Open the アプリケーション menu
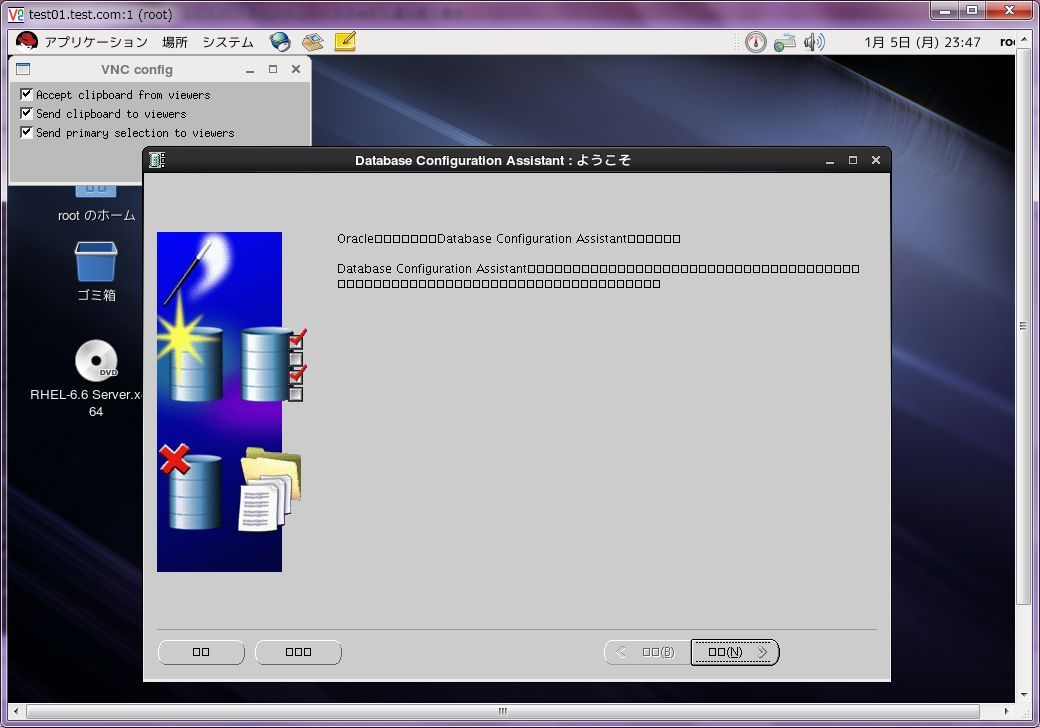 coord(96,42)
